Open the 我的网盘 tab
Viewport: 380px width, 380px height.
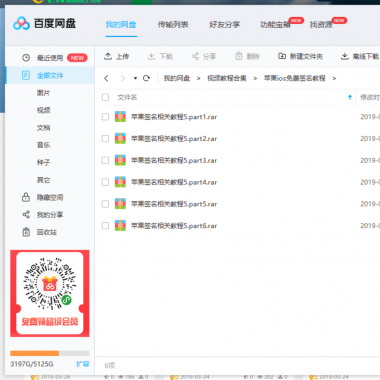pos(121,24)
